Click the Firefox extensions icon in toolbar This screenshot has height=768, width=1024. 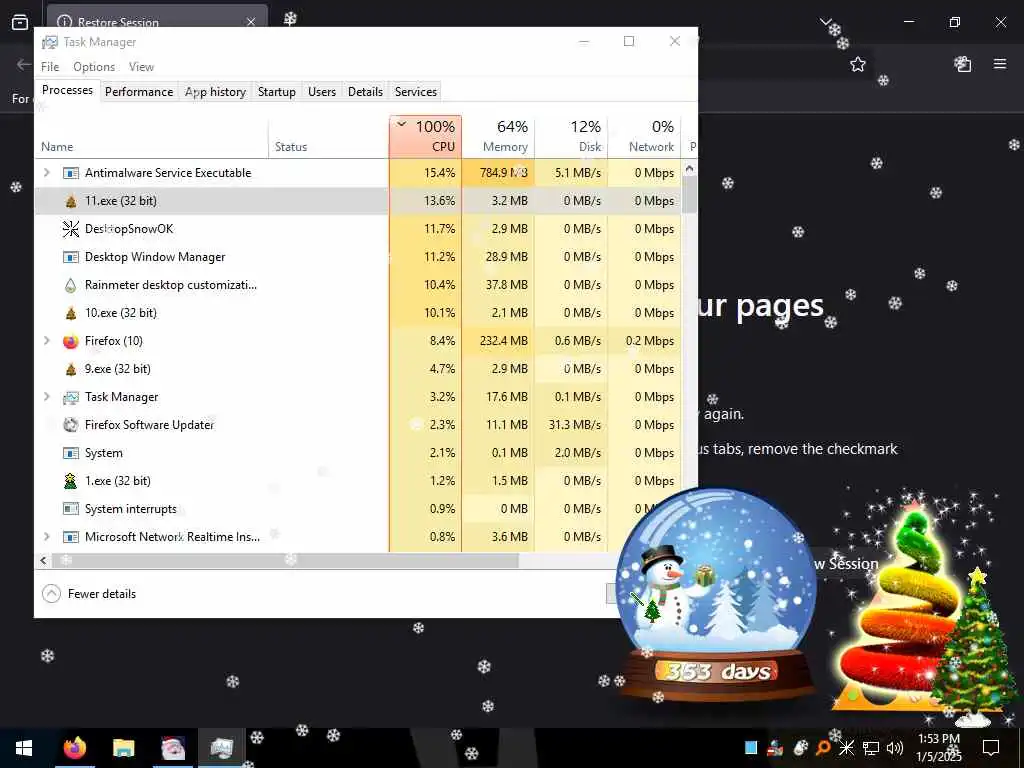963,64
